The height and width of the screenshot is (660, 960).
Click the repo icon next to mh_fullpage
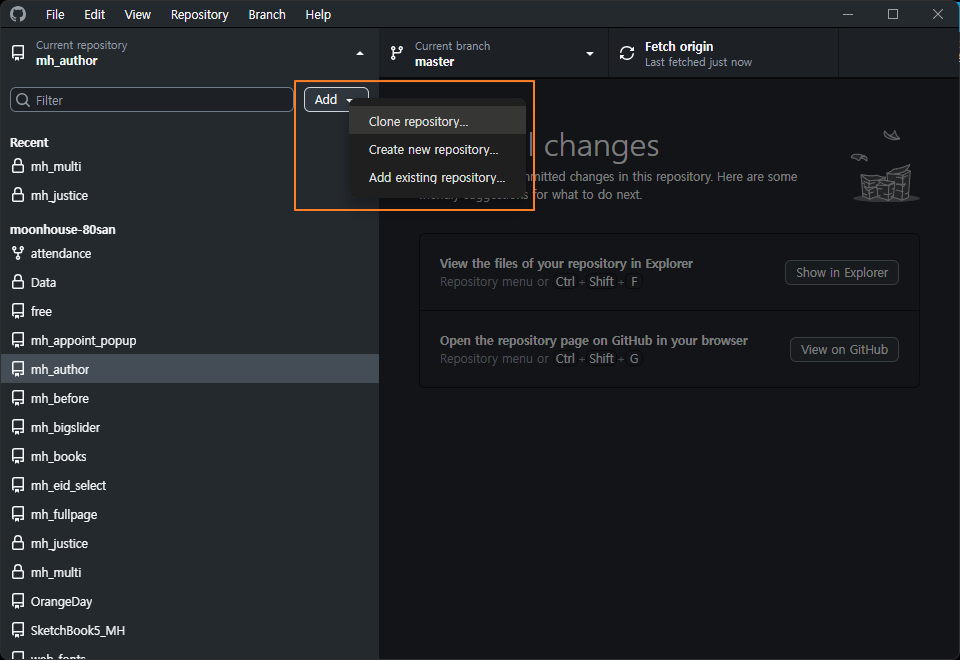(18, 514)
